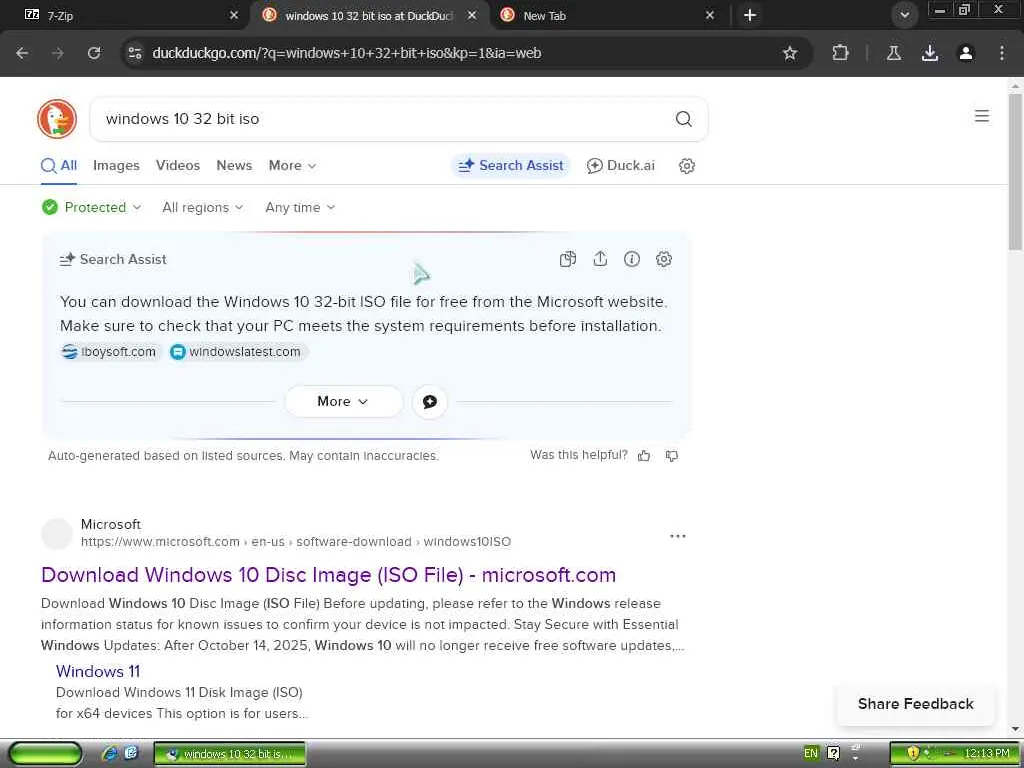Open Duck.ai chat
This screenshot has width=1024, height=768.
(x=620, y=166)
